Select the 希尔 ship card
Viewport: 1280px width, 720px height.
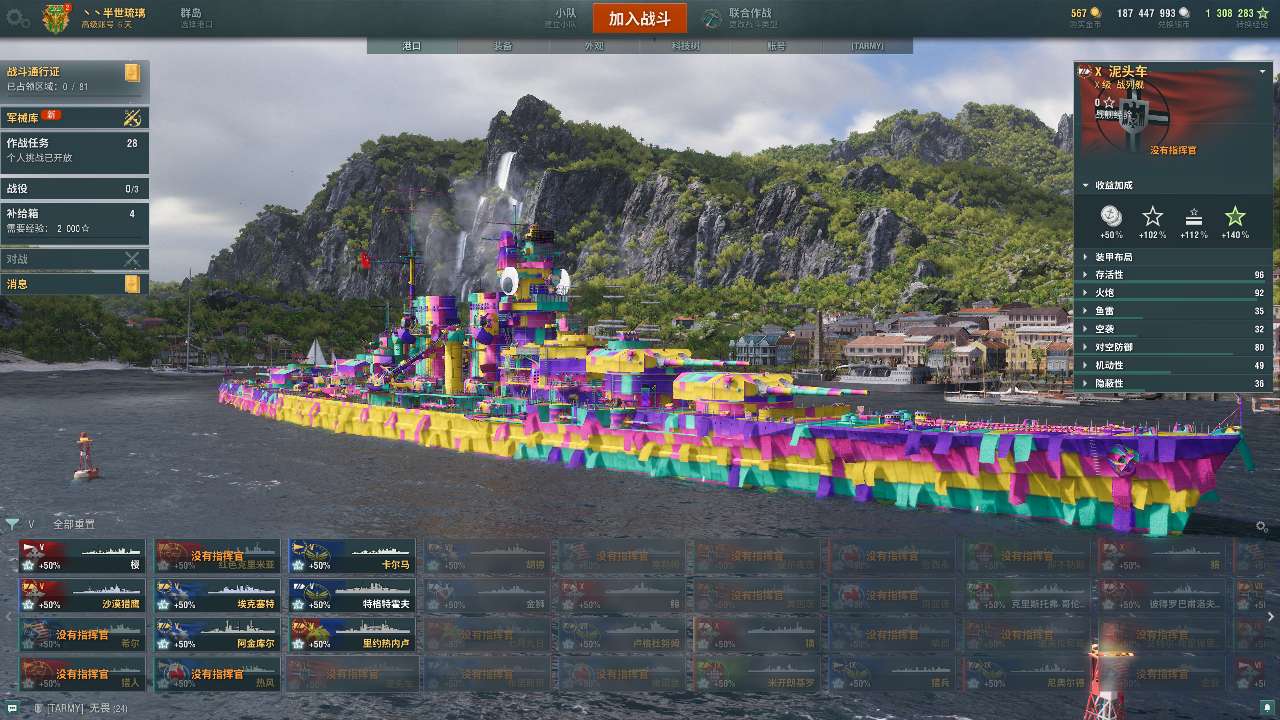pyautogui.click(x=82, y=635)
